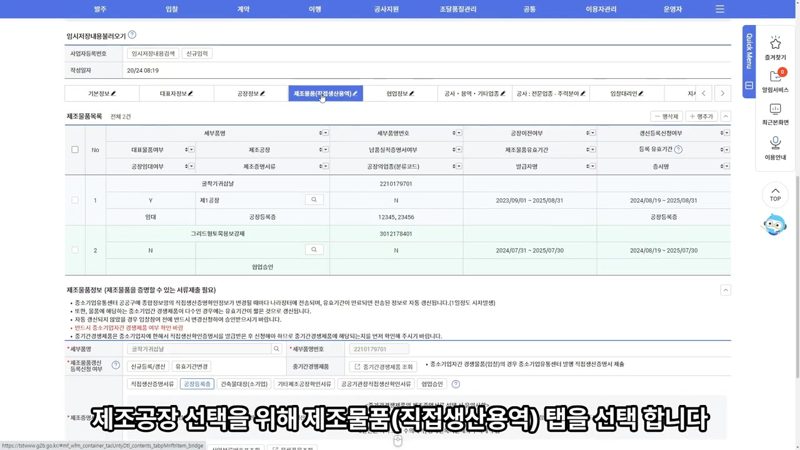The image size is (800, 450).
Task: Open the 계약 top menu
Action: (243, 9)
